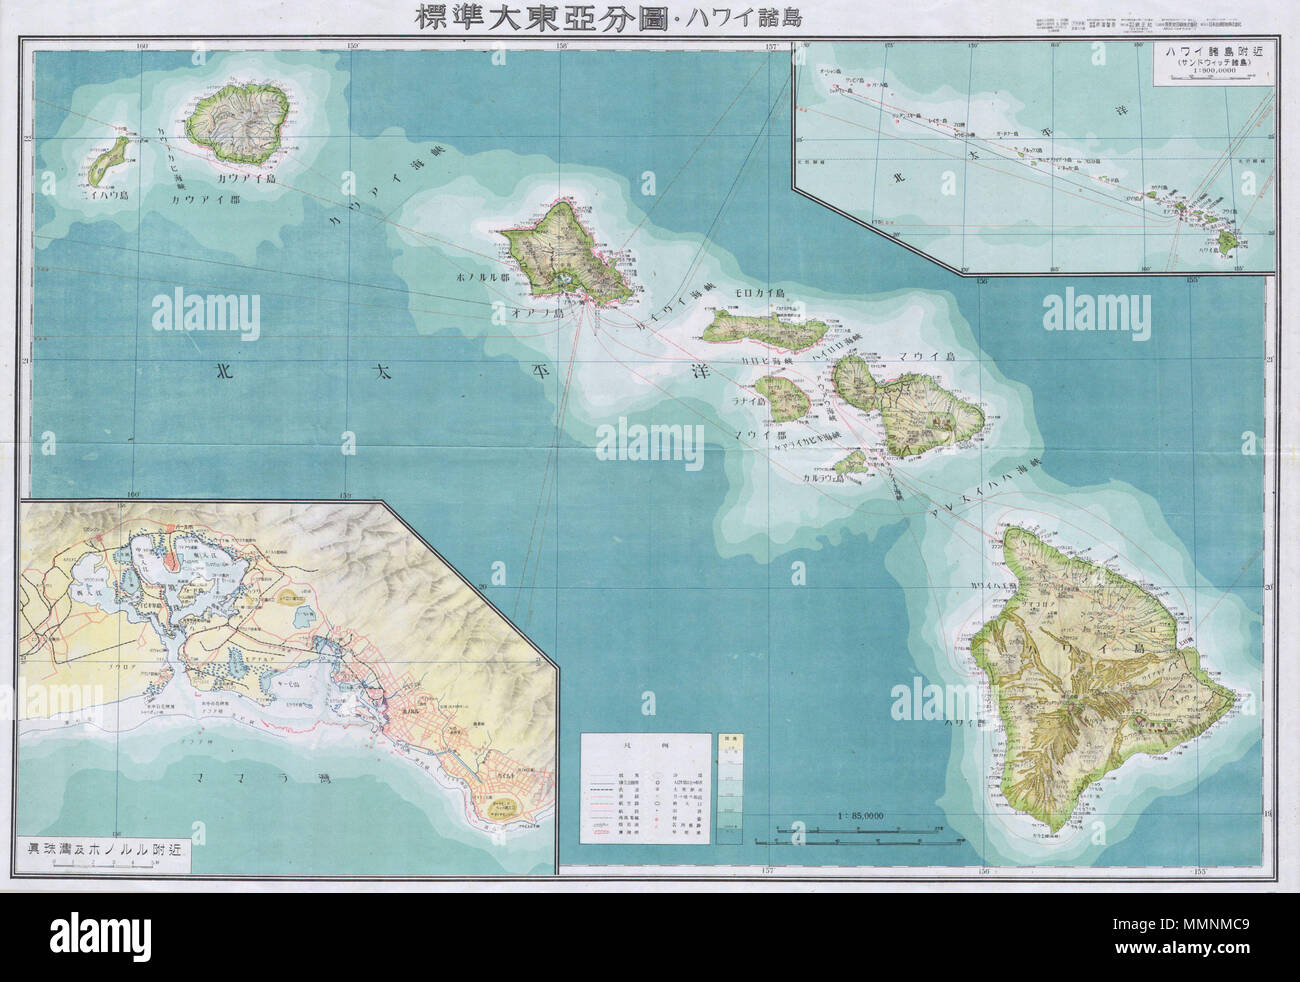Click the '太' character in the main map ocean

(380, 373)
